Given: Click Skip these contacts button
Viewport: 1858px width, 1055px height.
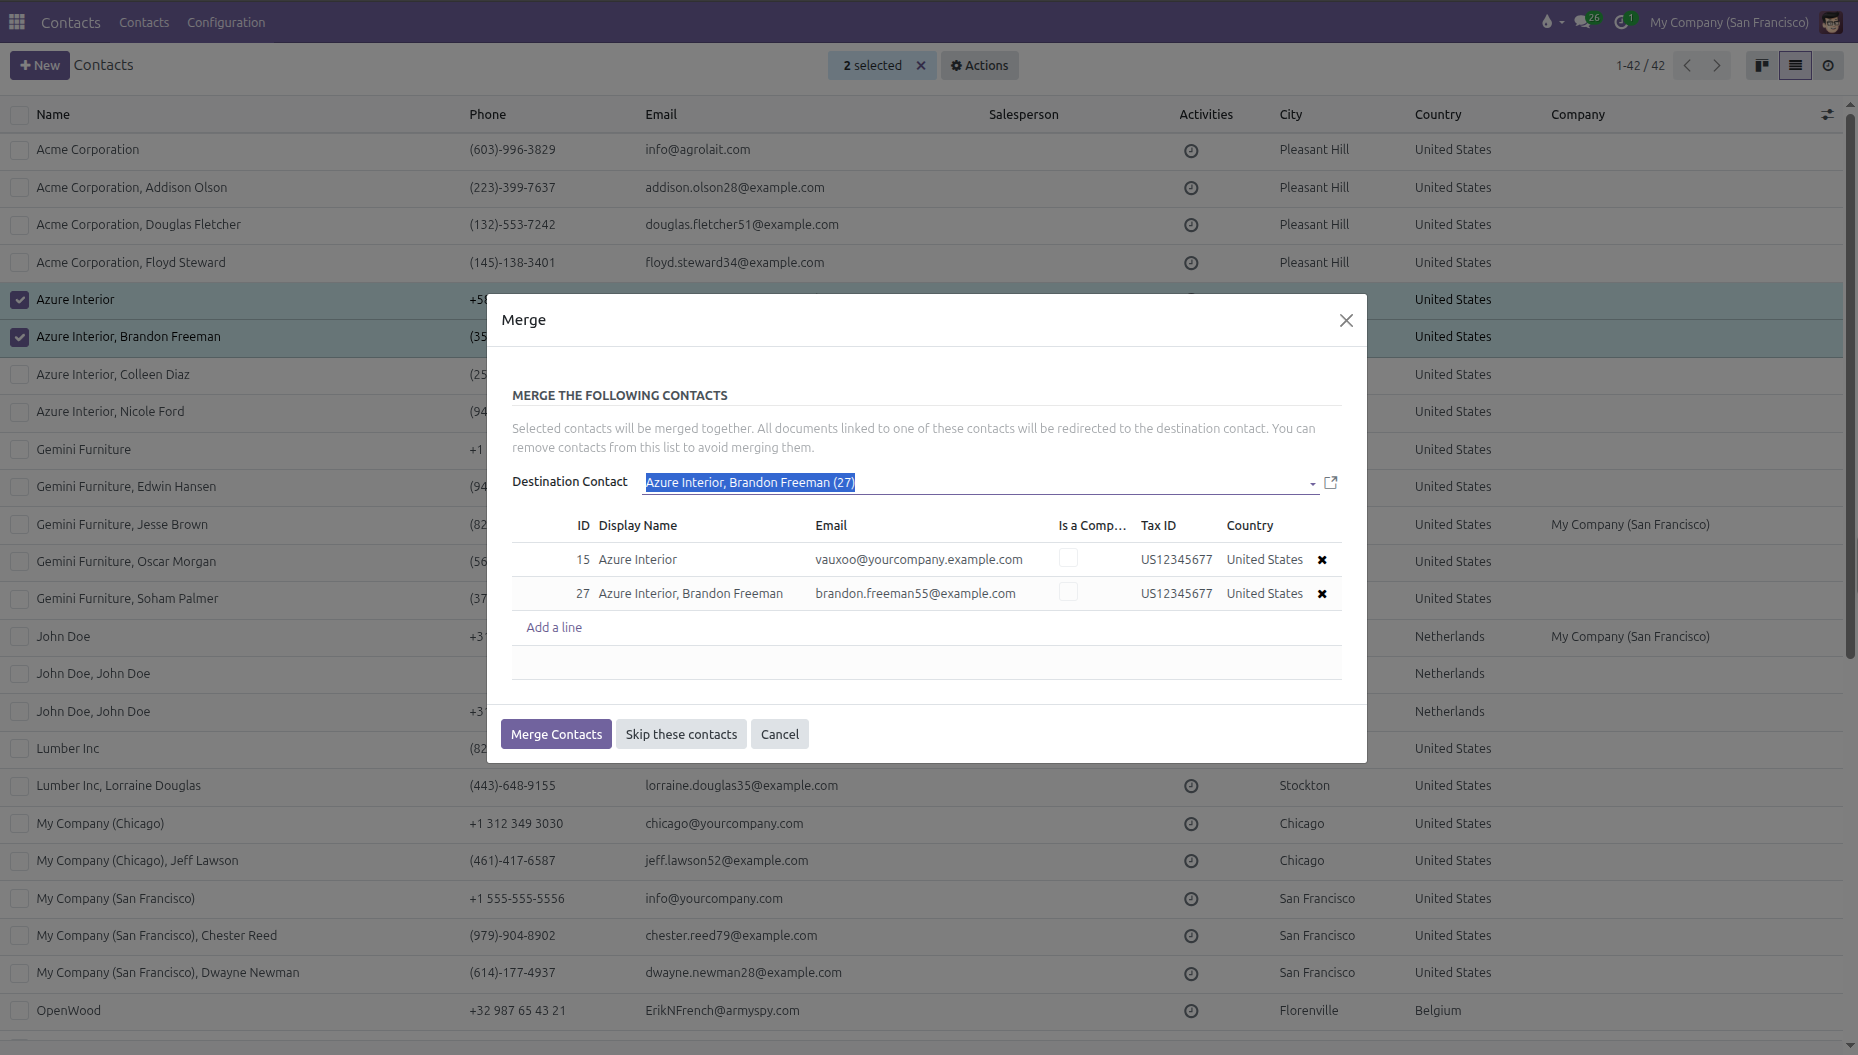Looking at the screenshot, I should [681, 734].
